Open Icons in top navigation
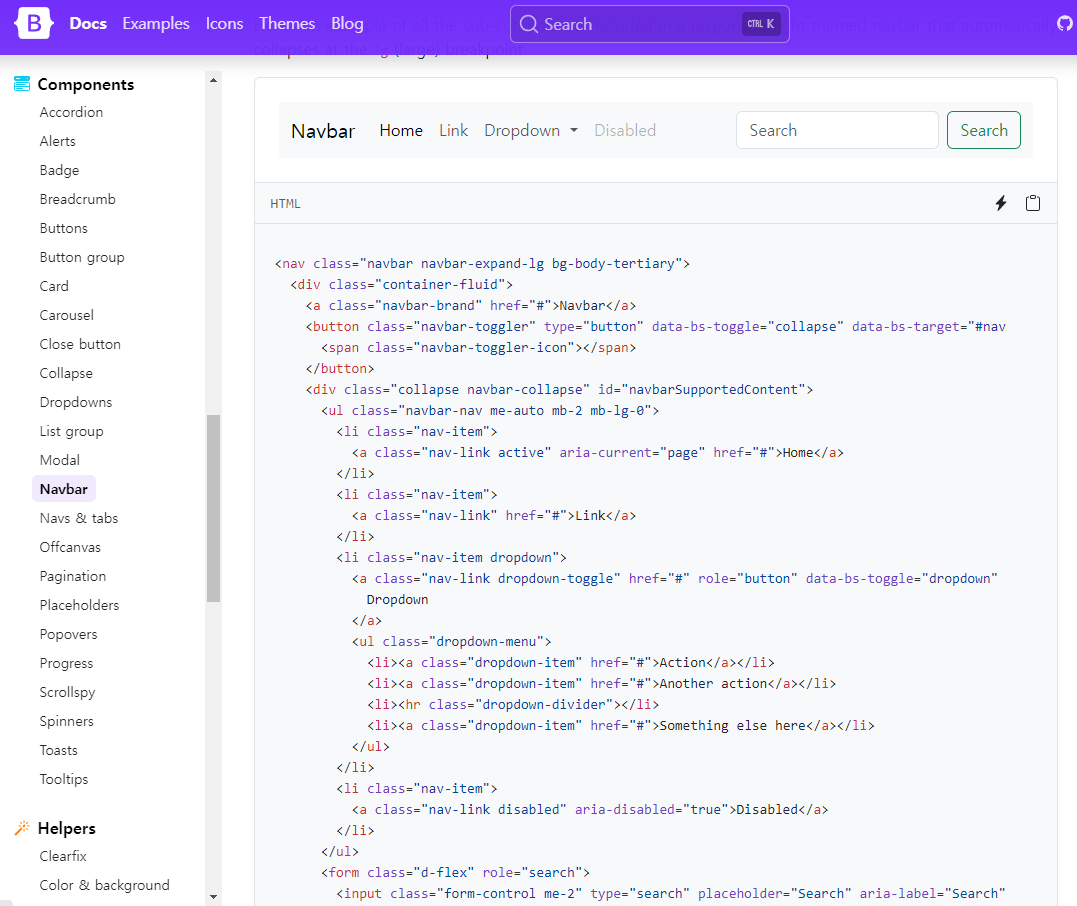The image size is (1077, 906). tap(225, 23)
